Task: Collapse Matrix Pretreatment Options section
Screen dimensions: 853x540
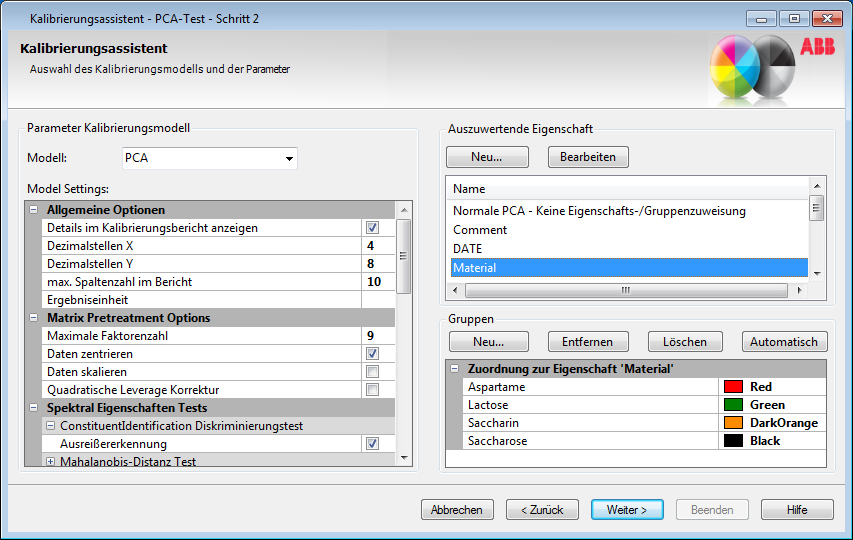Action: pyautogui.click(x=34, y=318)
